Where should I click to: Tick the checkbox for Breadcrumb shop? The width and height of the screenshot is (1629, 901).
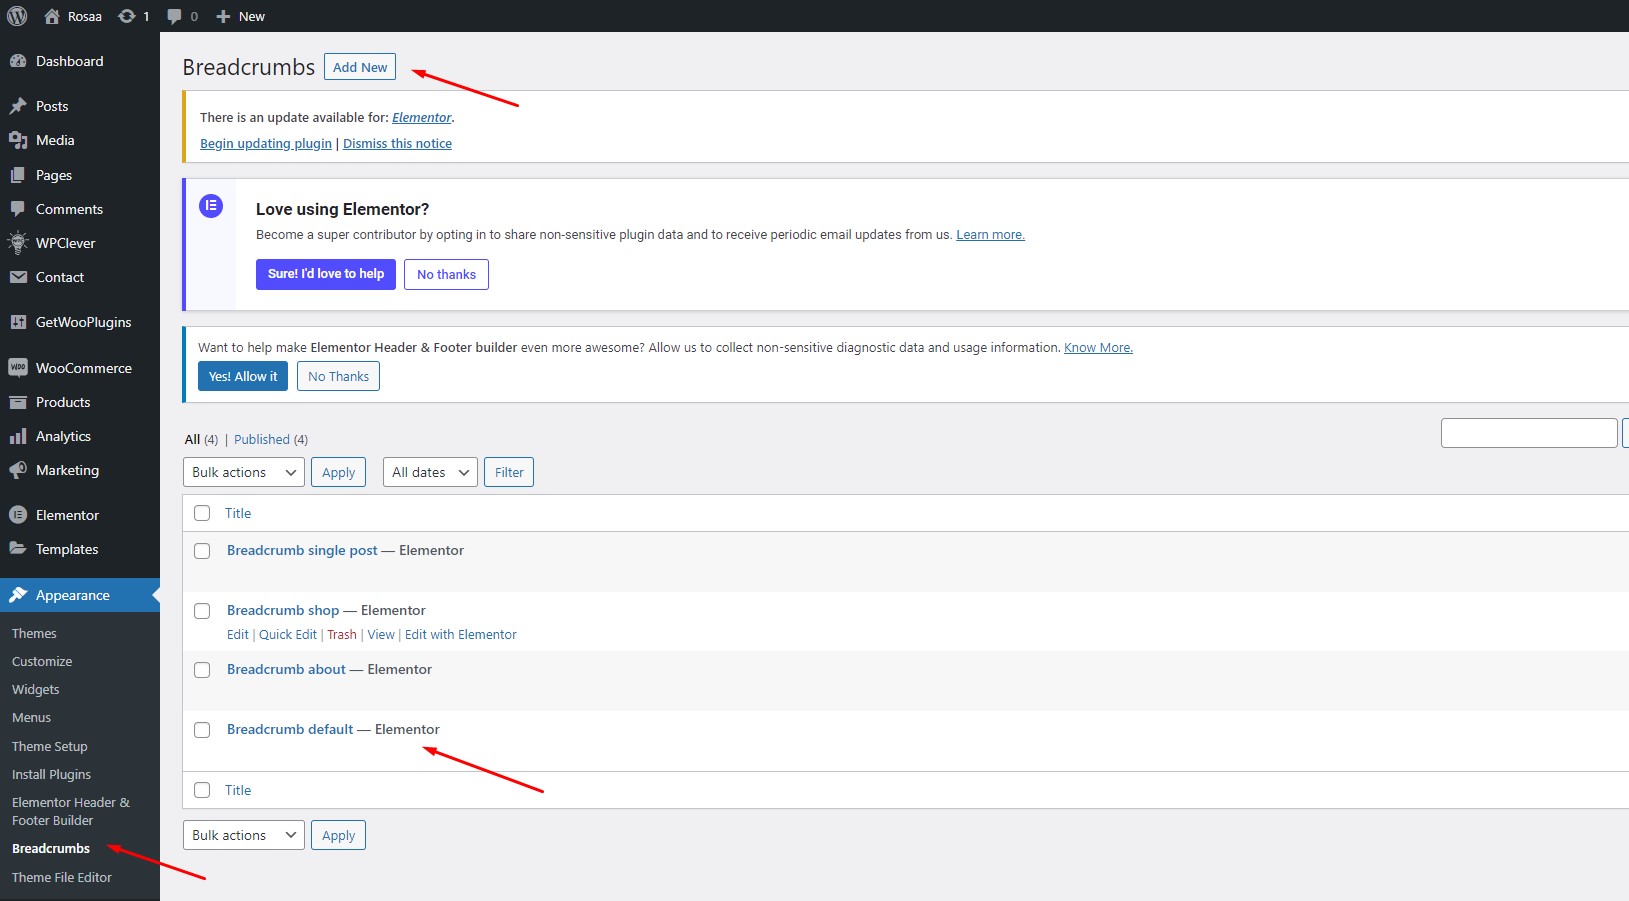pos(202,611)
